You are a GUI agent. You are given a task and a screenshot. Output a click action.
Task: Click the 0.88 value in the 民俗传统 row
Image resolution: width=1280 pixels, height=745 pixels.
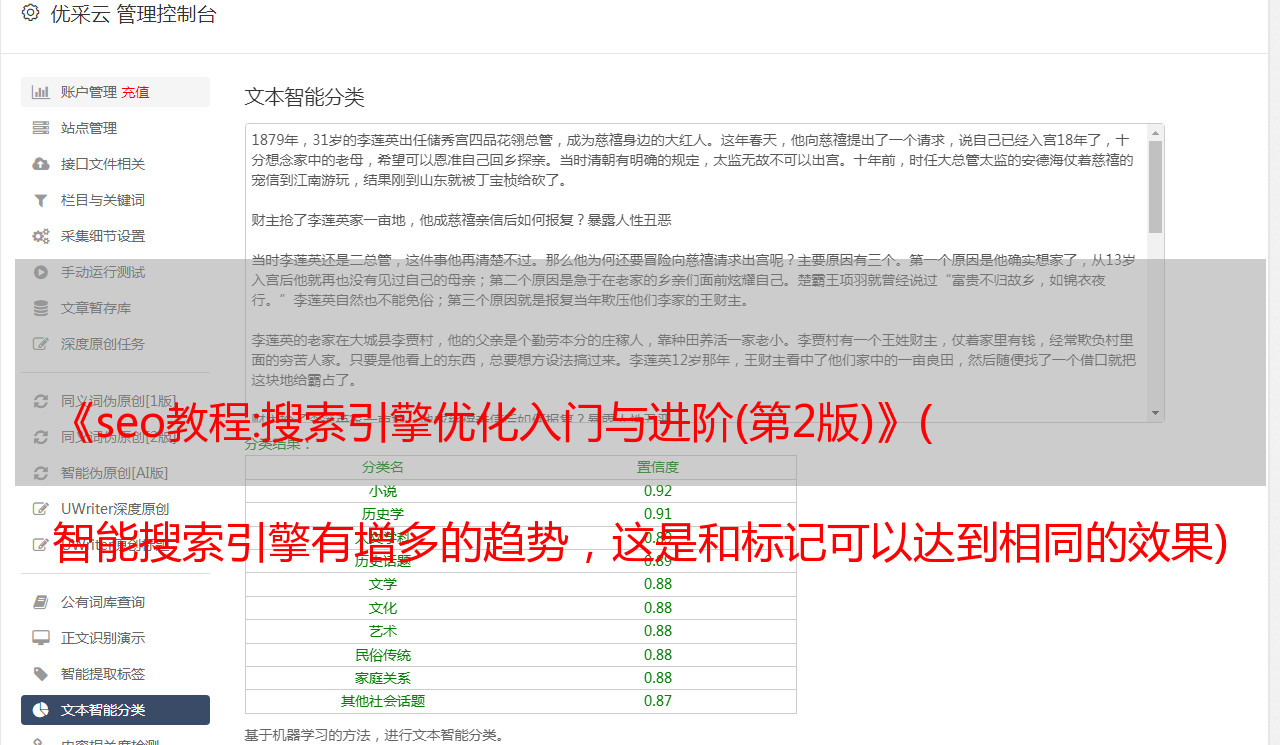[x=658, y=655]
